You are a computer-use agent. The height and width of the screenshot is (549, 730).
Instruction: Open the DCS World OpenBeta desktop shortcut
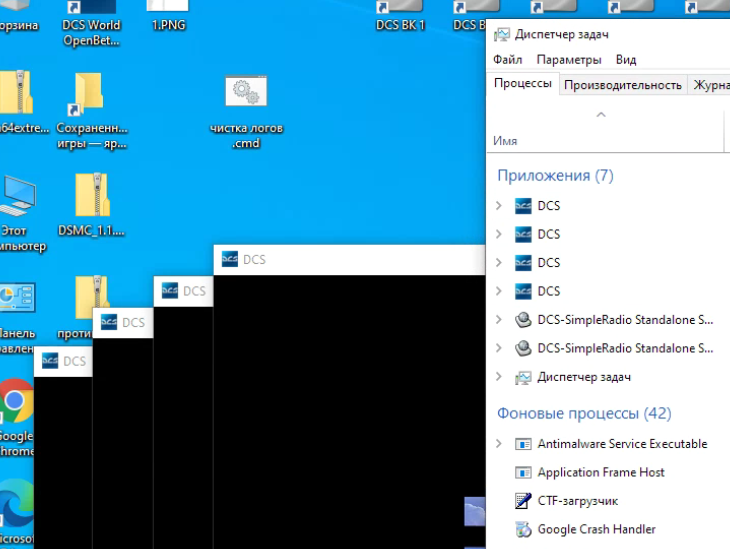(x=91, y=22)
